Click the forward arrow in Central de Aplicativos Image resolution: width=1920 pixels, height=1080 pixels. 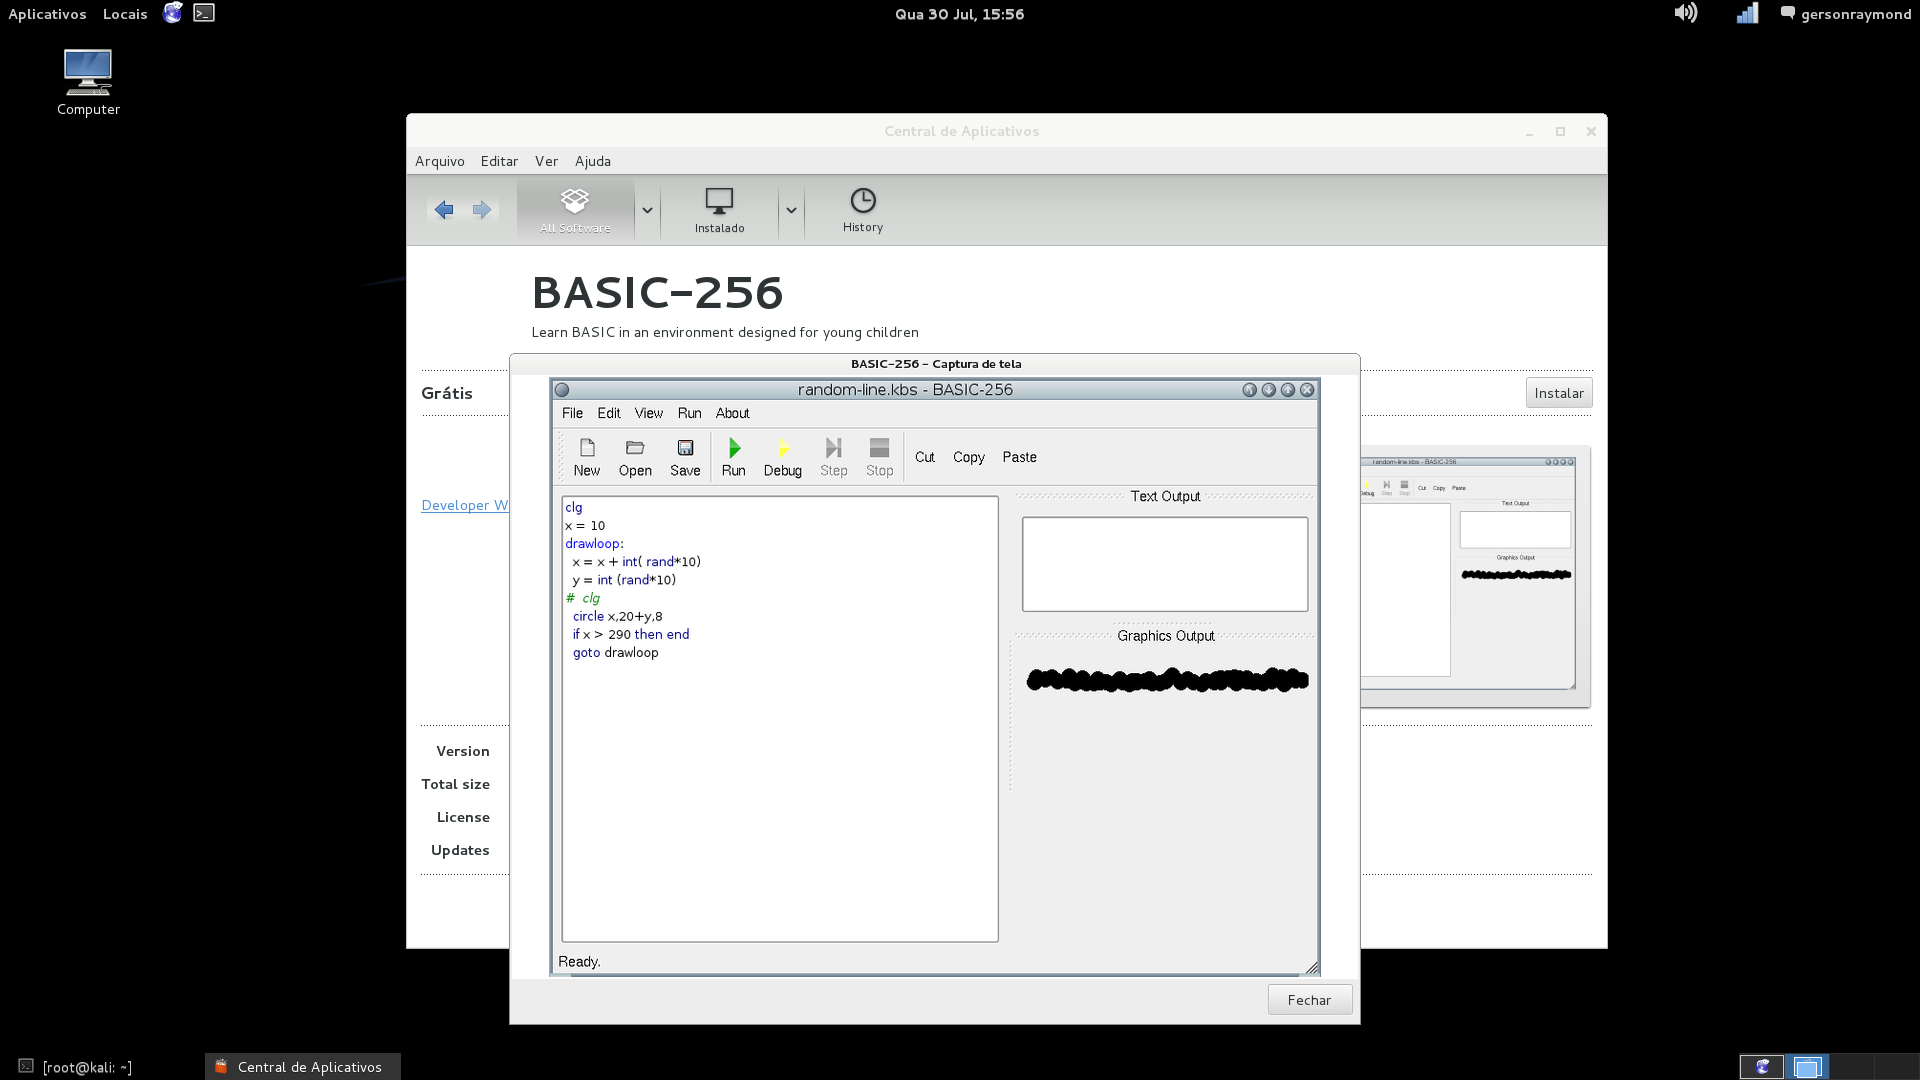coord(482,210)
